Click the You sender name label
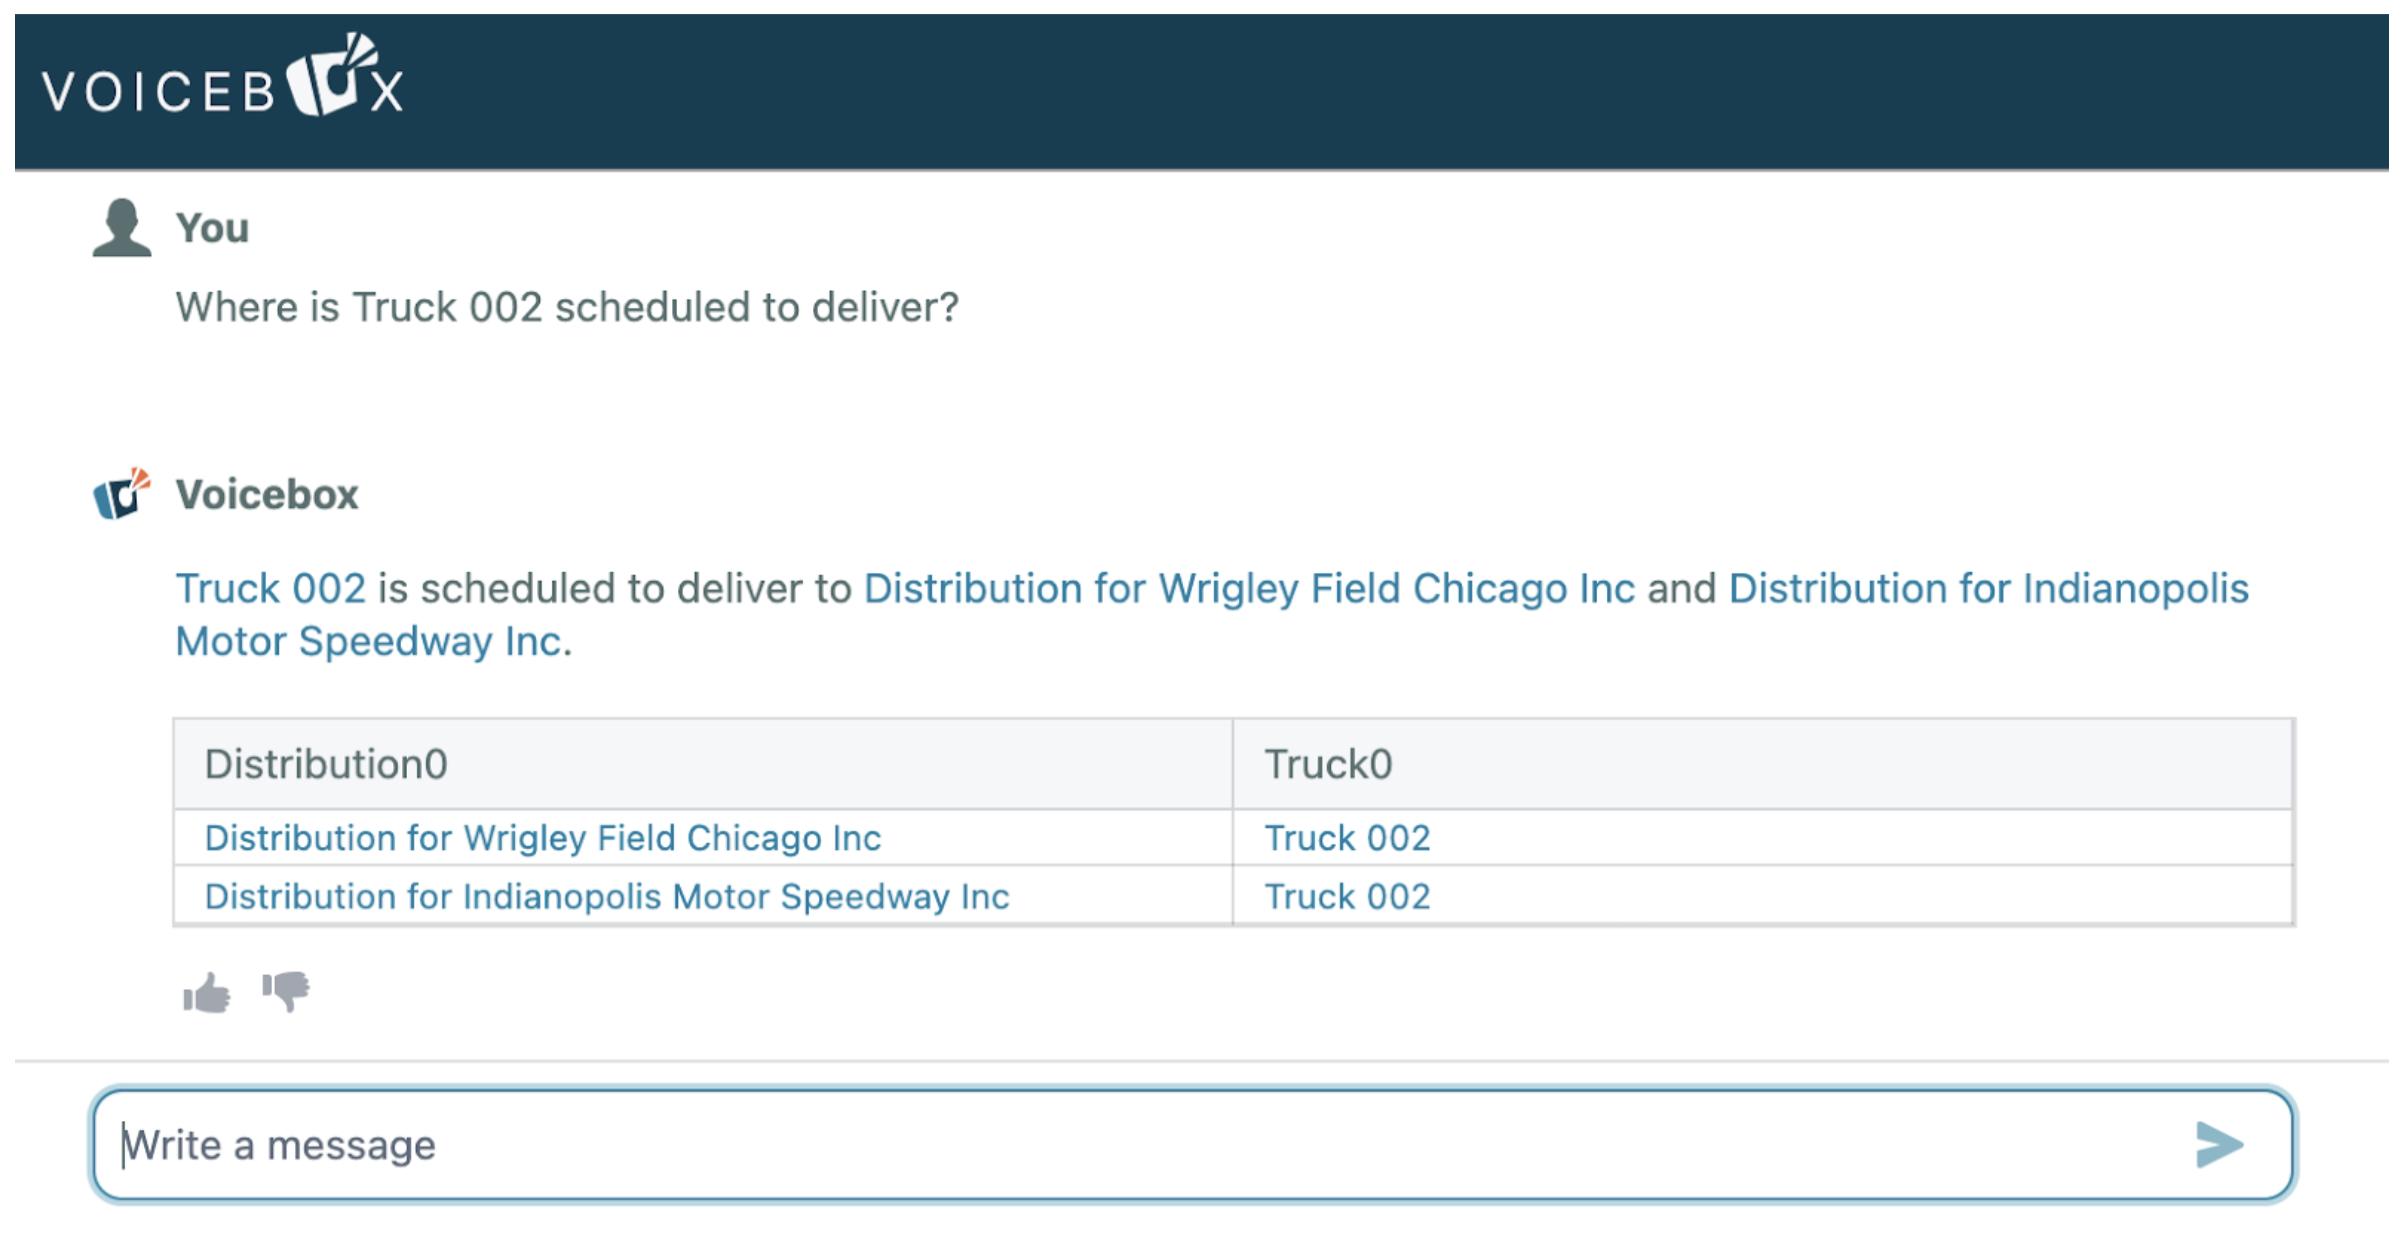 tap(212, 228)
